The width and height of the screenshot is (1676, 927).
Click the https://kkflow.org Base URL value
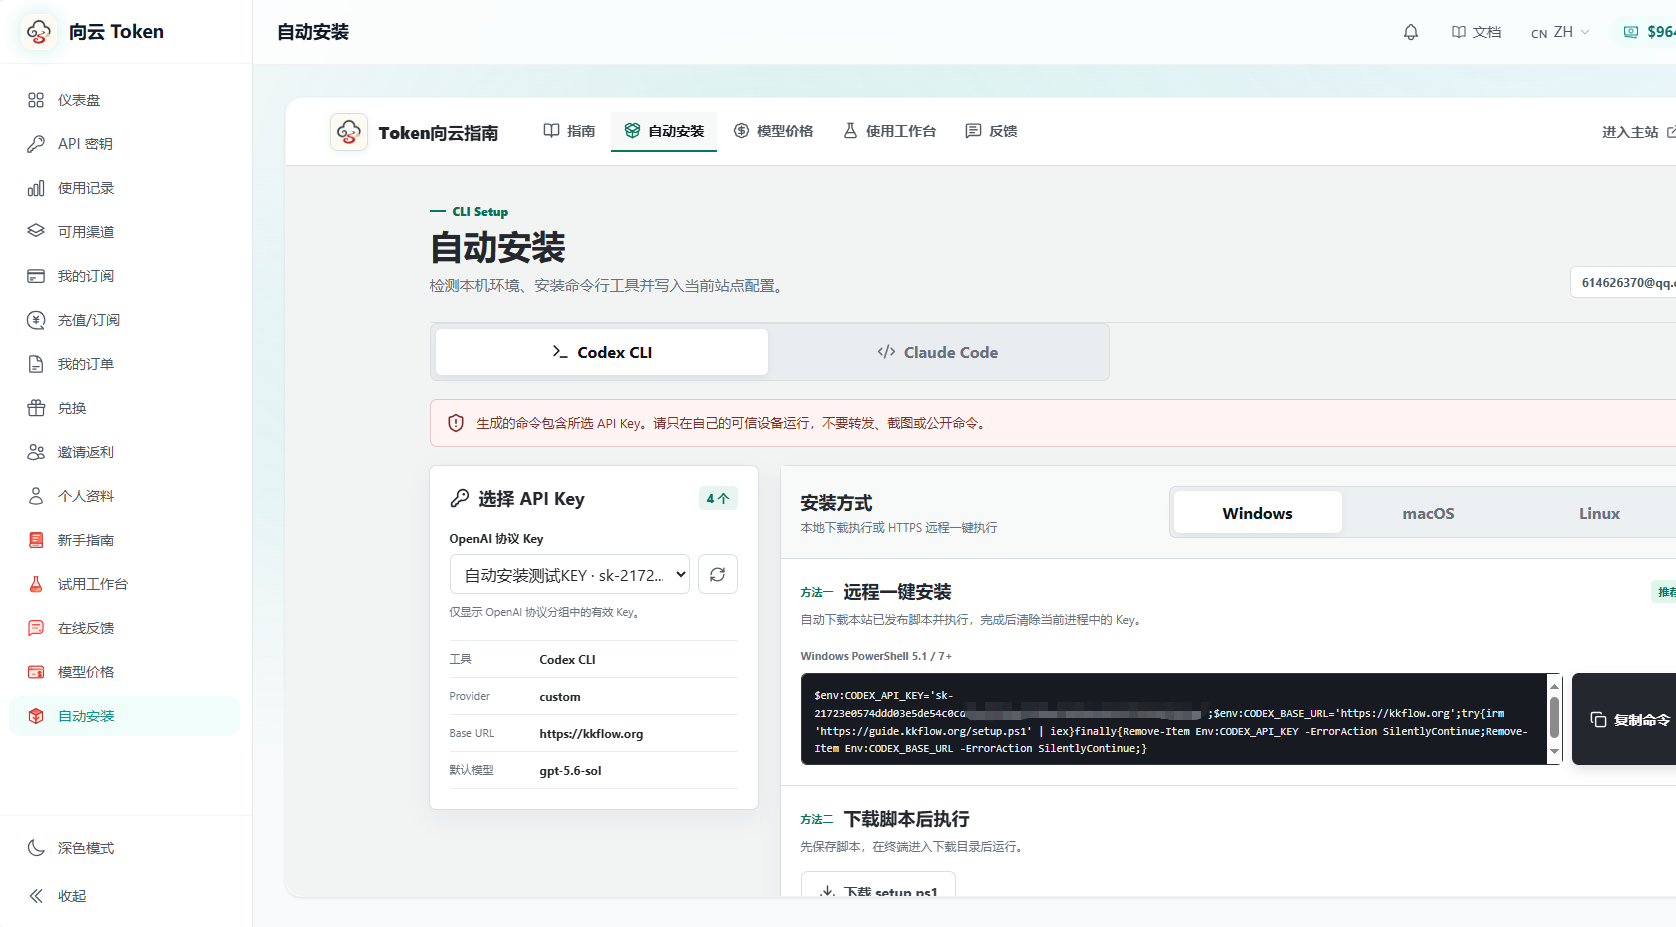(591, 734)
